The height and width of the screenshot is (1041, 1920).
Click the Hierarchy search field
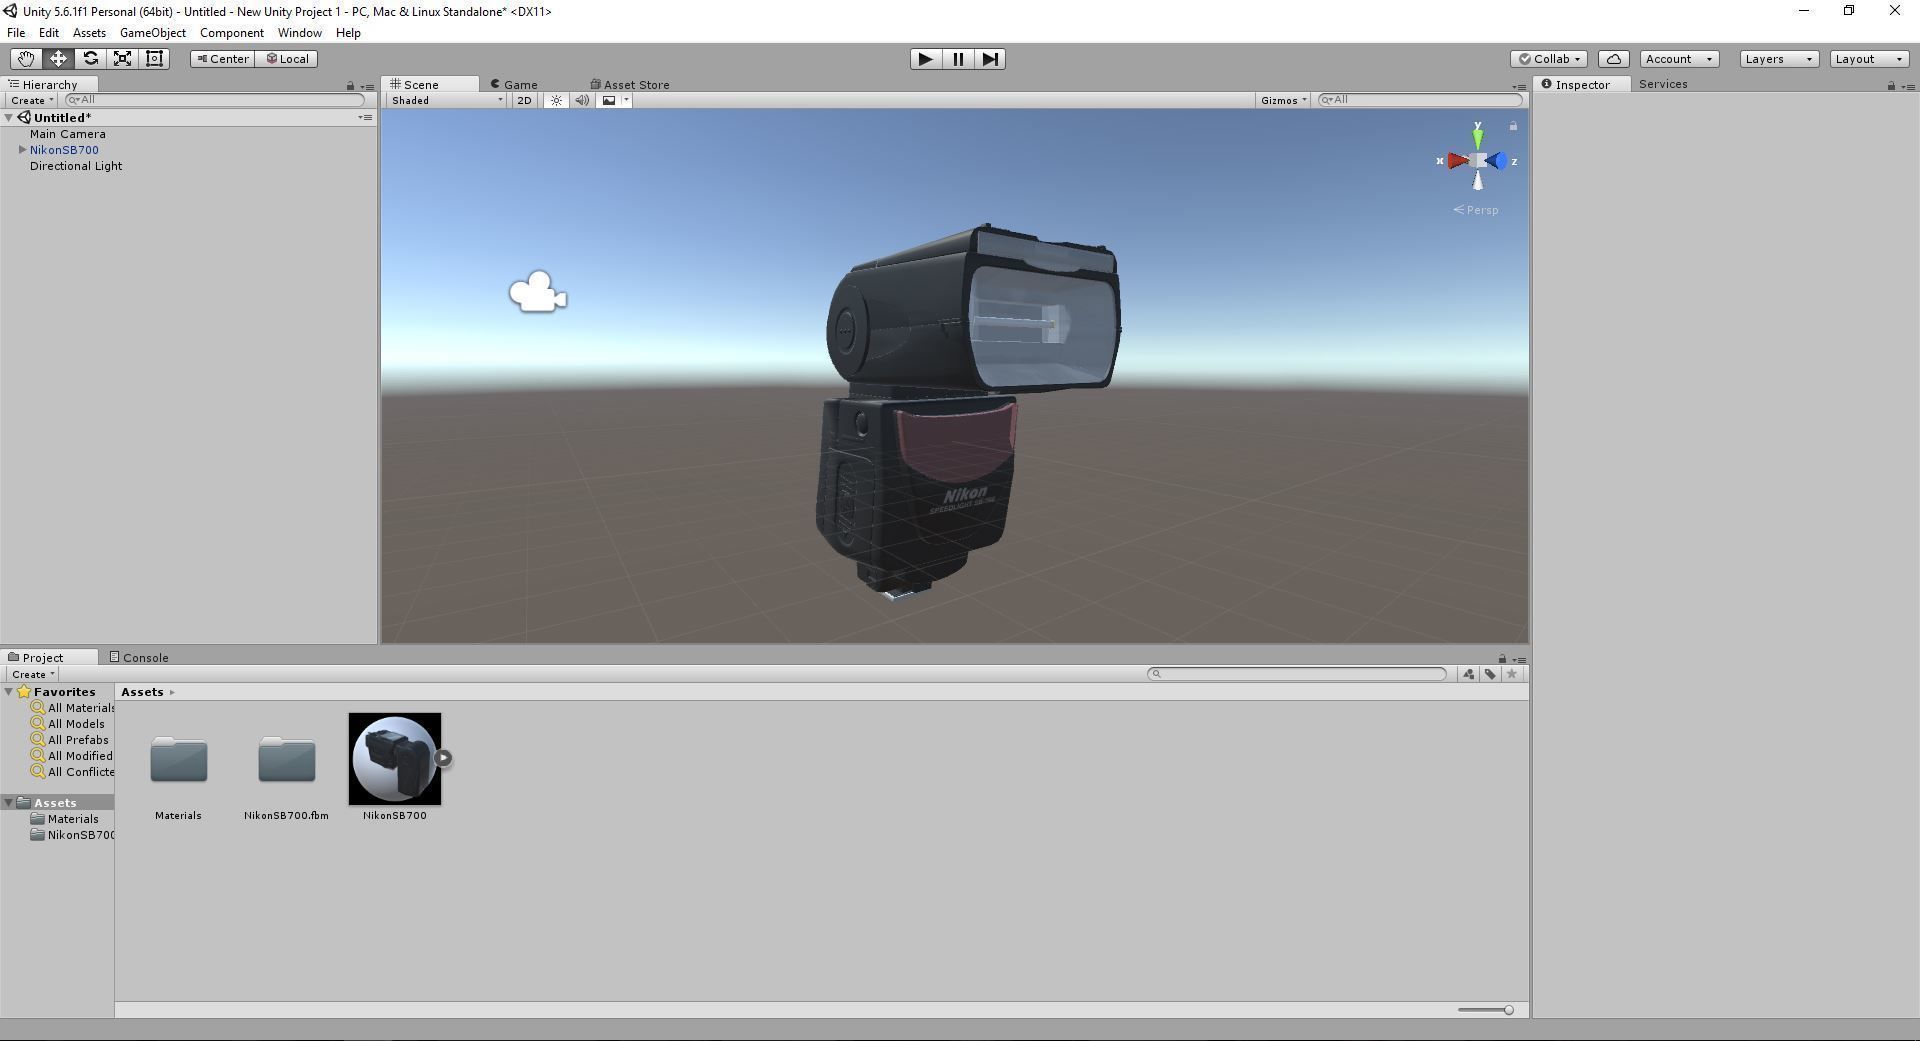click(x=214, y=100)
